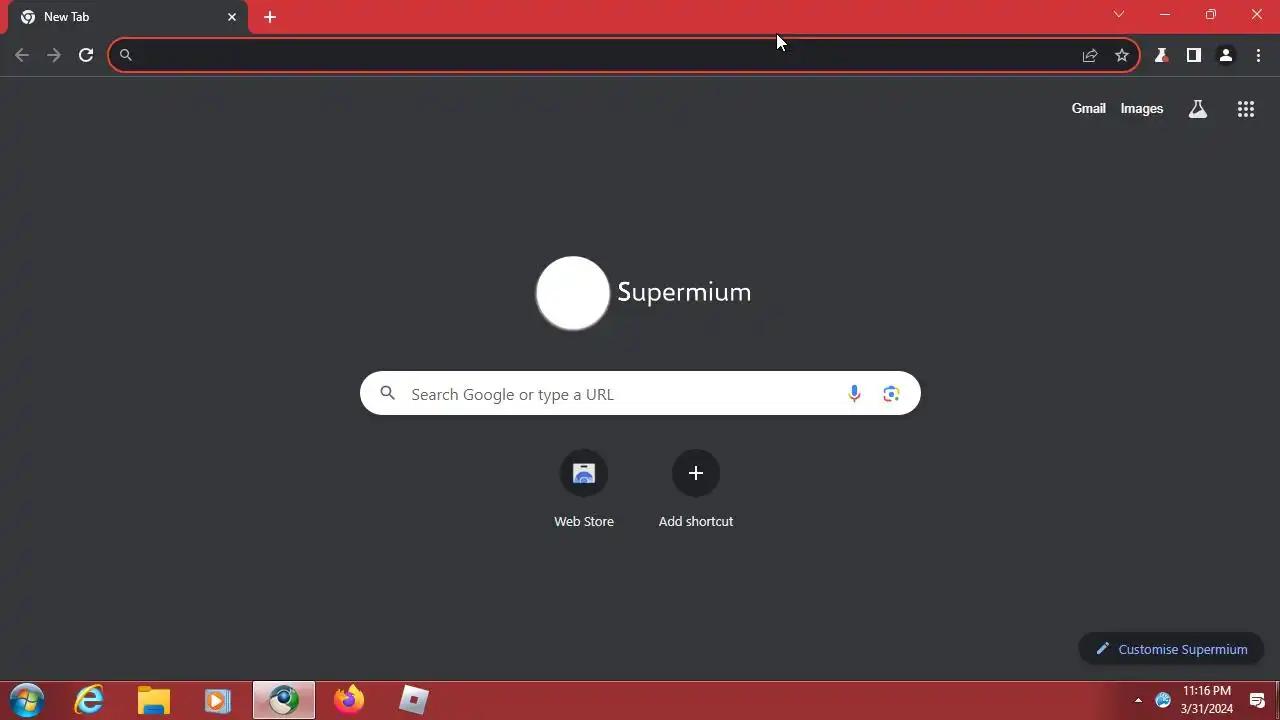This screenshot has height=720, width=1280.
Task: Open the Windows Start button
Action: click(x=27, y=700)
